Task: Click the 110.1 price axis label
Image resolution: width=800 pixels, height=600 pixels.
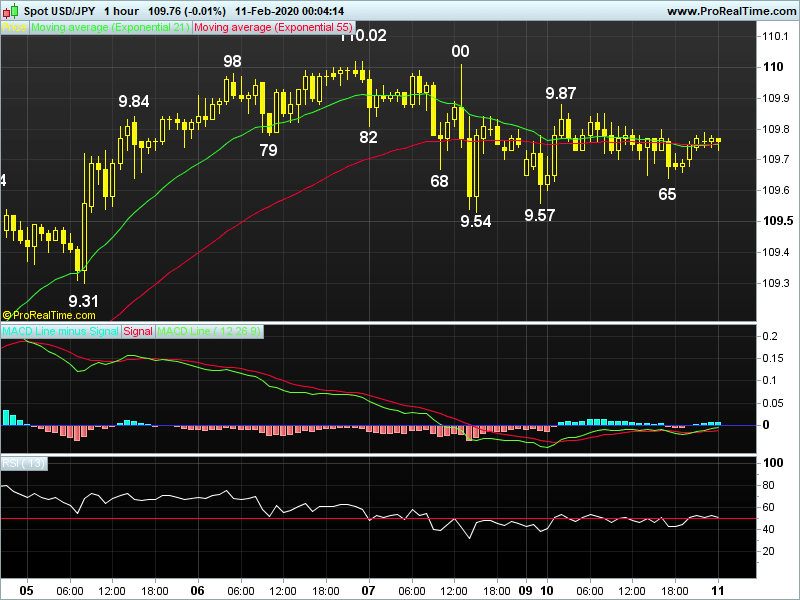Action: [x=775, y=36]
